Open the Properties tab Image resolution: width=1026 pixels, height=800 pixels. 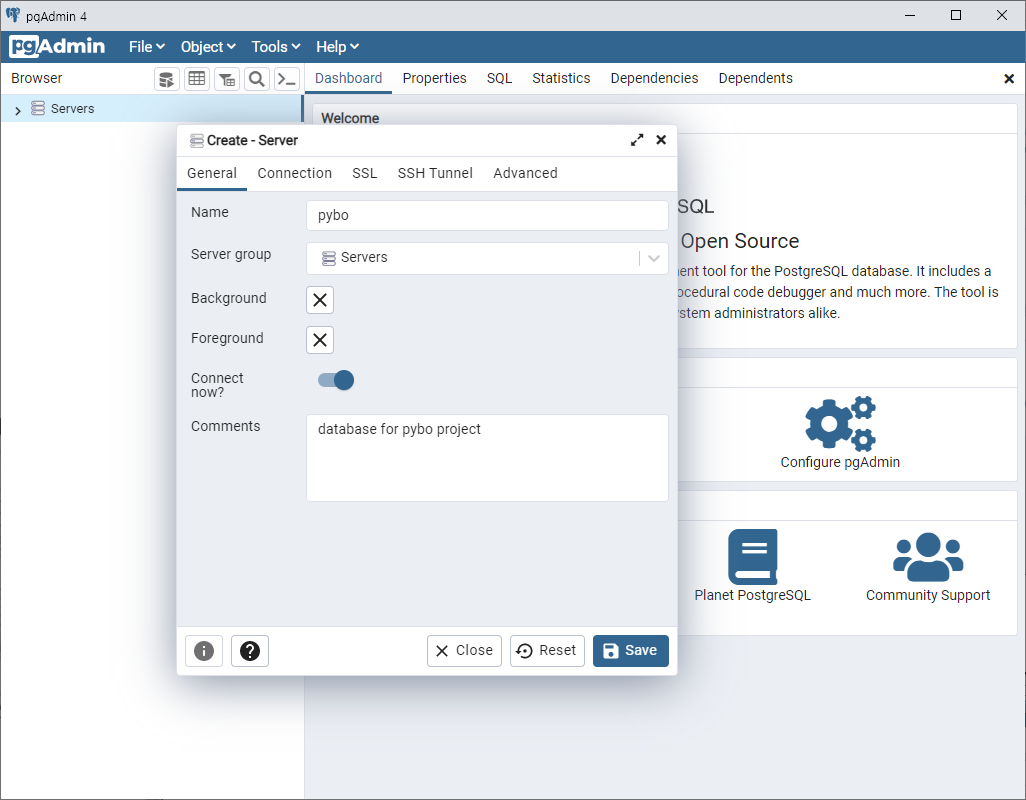(x=434, y=78)
